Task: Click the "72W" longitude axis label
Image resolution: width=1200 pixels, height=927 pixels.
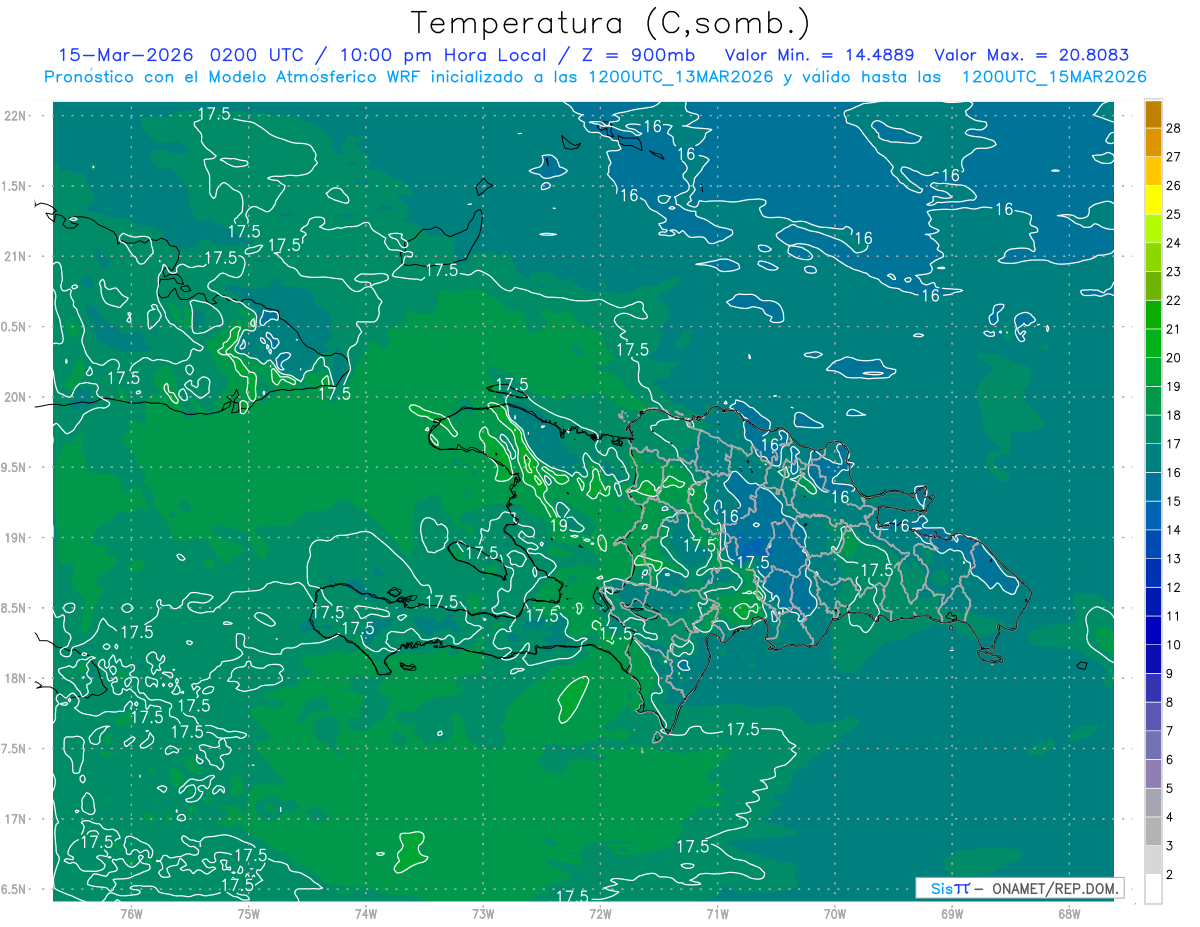Action: [600, 914]
